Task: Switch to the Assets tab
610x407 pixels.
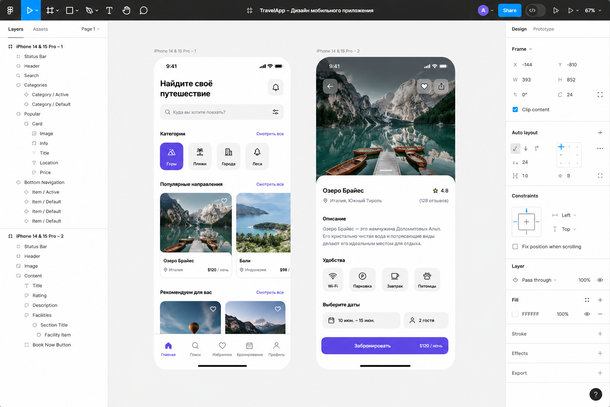Action: click(40, 29)
